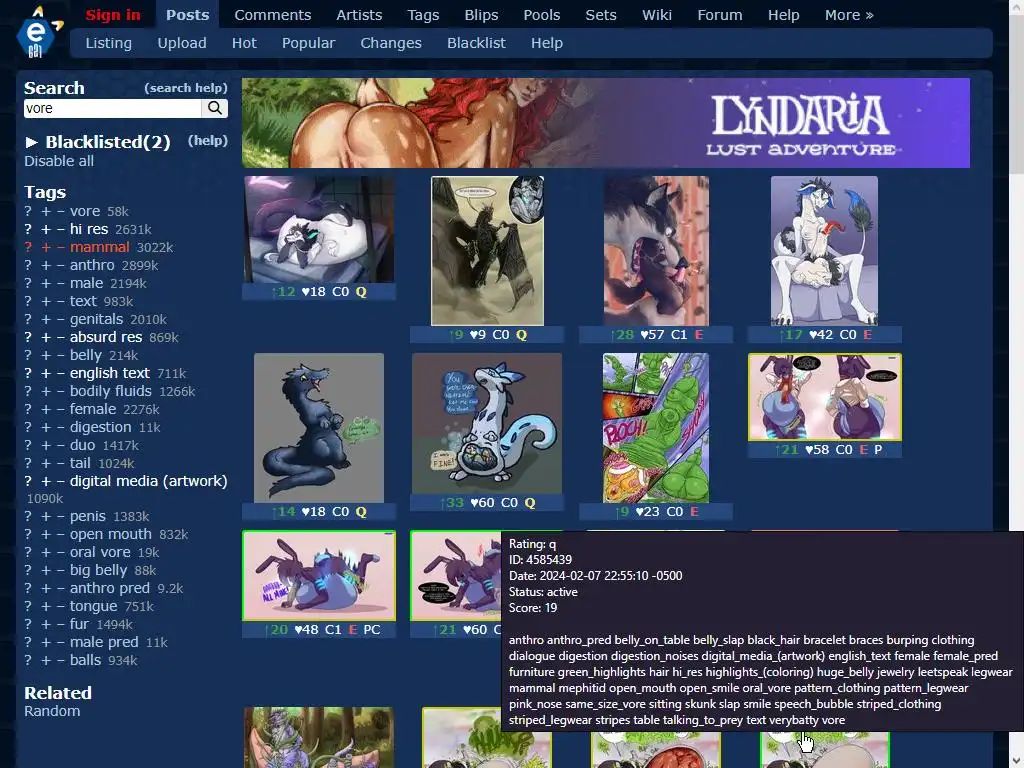This screenshot has height=768, width=1024.
Task: Open the Blacklist submenu link
Action: [x=476, y=43]
